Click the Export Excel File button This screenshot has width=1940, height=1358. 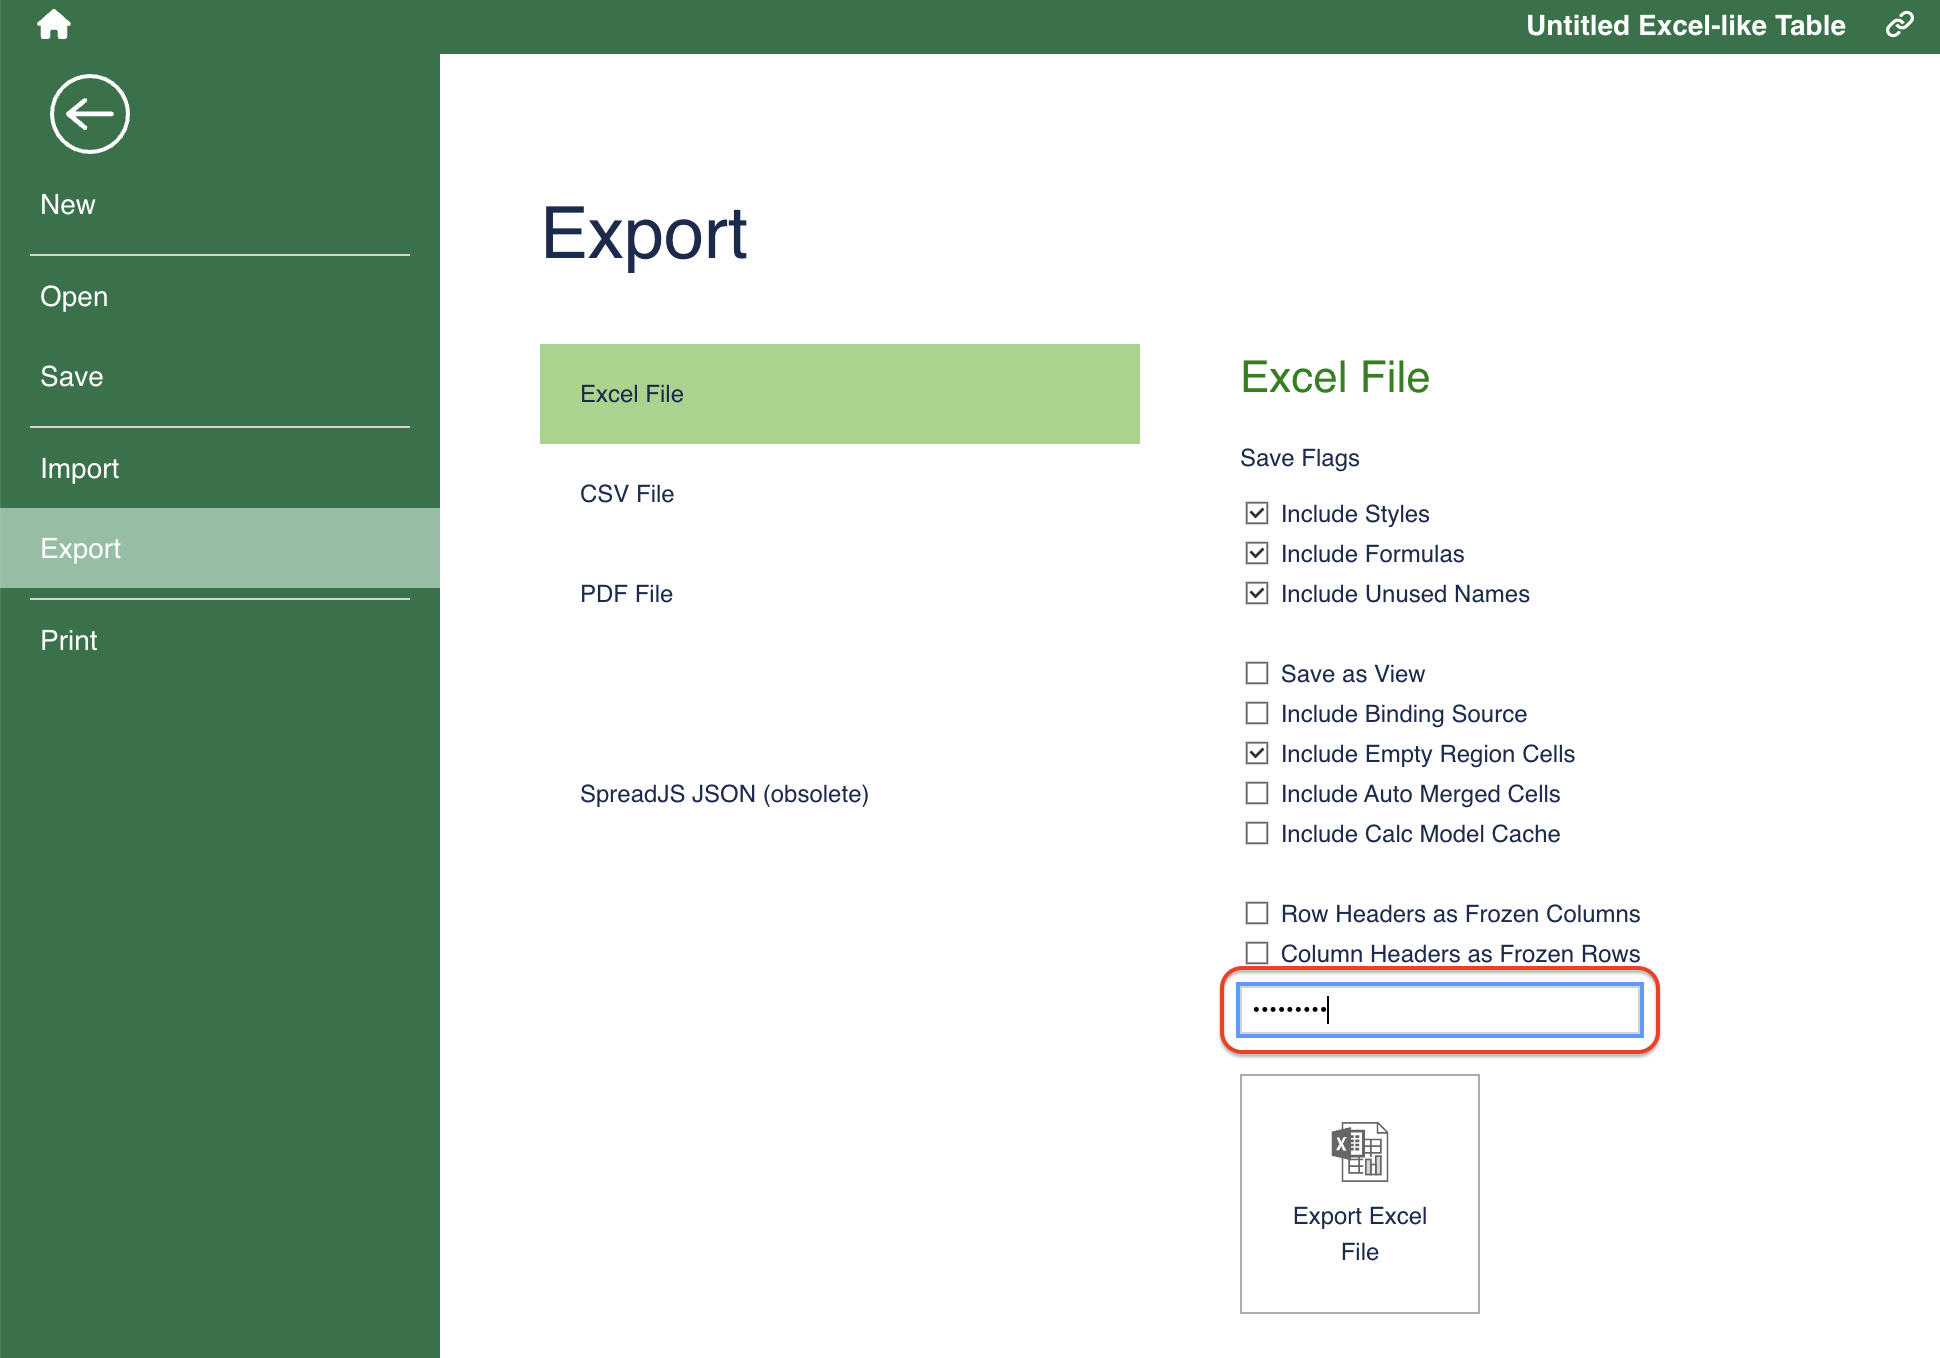pos(1358,1193)
